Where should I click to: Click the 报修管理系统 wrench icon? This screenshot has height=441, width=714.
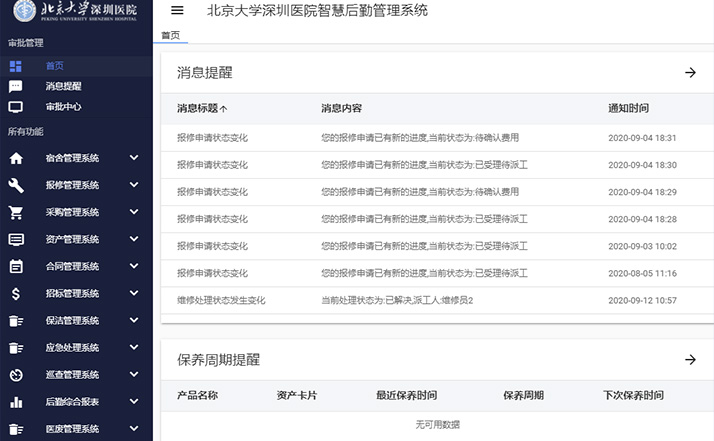pyautogui.click(x=16, y=185)
